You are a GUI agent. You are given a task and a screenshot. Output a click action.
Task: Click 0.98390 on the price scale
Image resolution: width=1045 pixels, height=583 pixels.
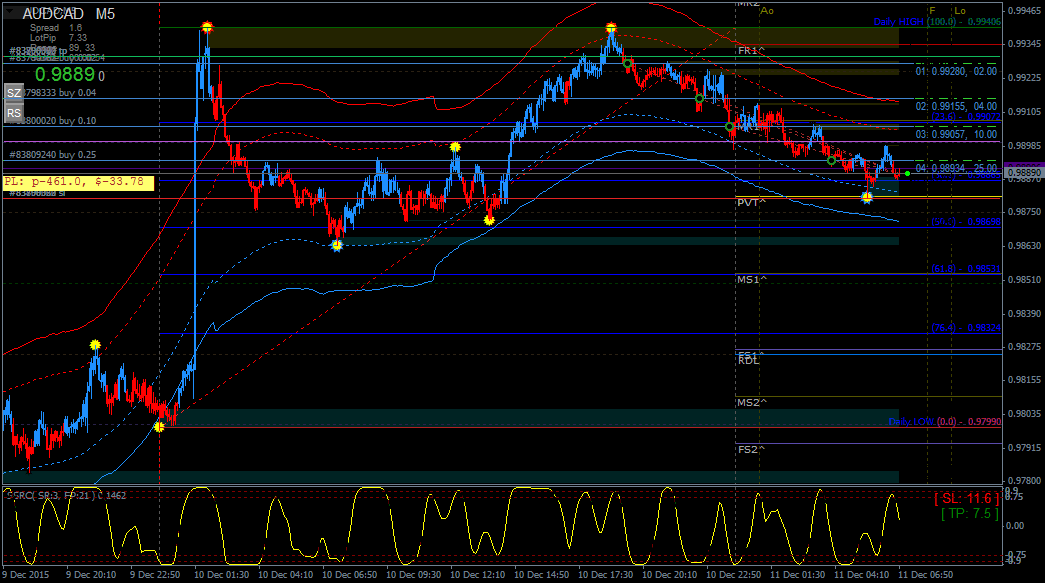(x=1024, y=314)
